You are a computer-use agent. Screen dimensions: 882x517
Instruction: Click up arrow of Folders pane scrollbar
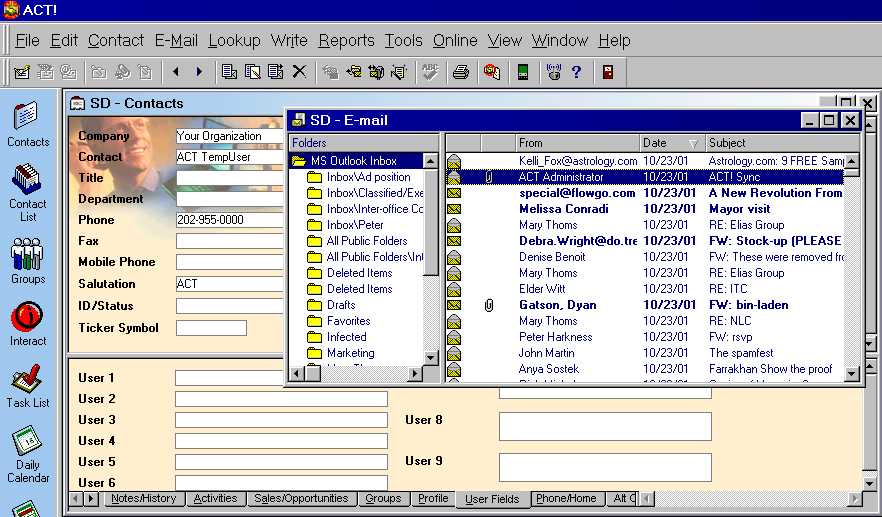(430, 161)
